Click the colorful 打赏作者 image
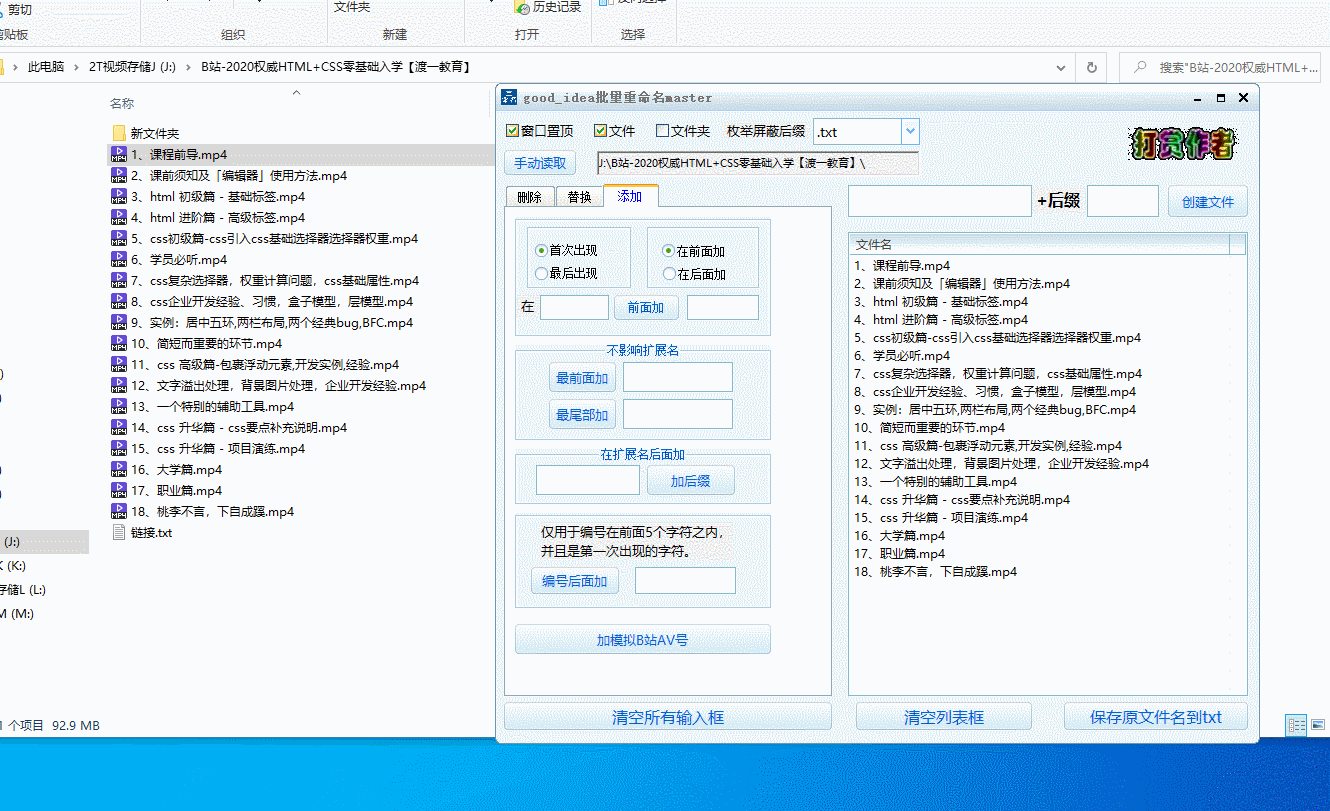1330x811 pixels. 1183,144
